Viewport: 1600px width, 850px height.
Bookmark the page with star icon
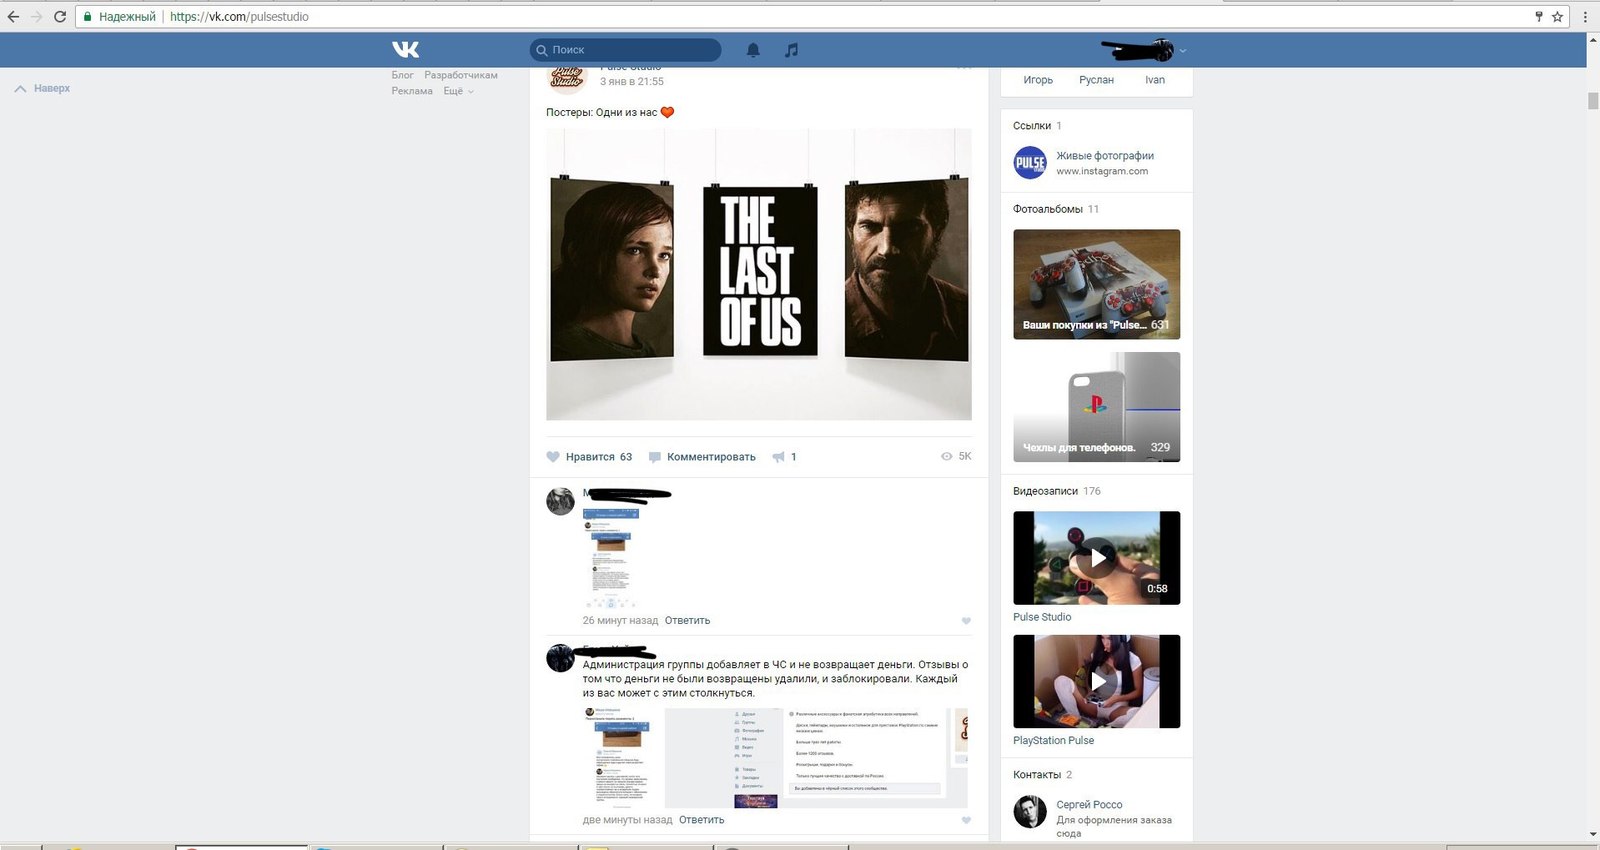[x=1557, y=16]
